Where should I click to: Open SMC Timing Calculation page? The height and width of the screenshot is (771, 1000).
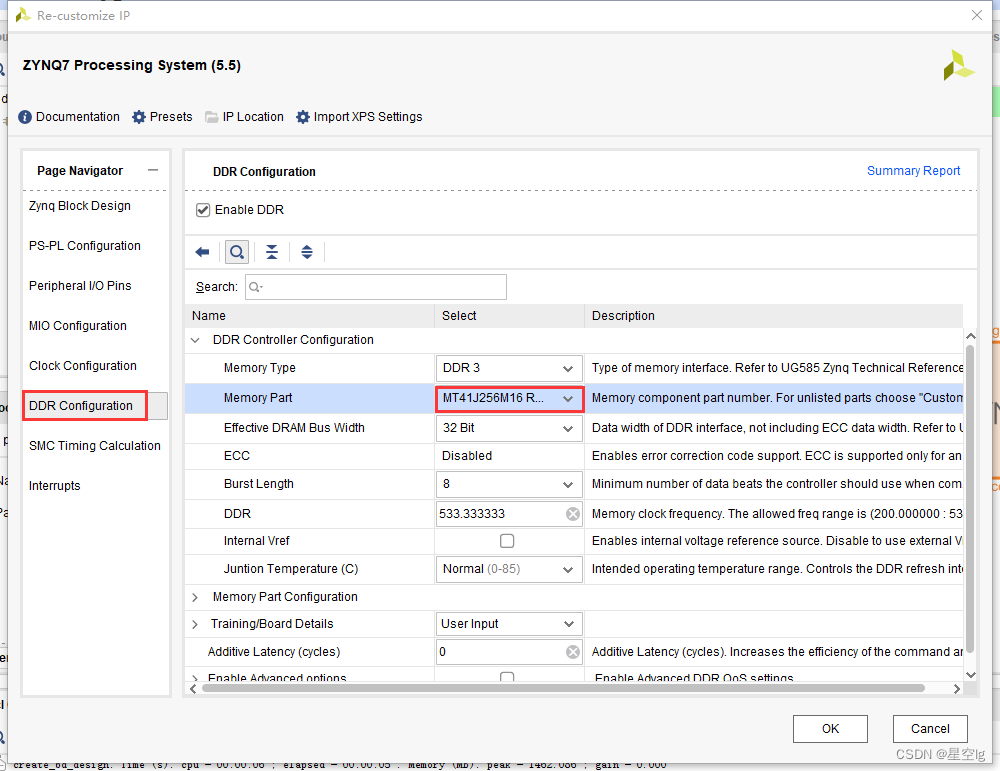point(95,446)
